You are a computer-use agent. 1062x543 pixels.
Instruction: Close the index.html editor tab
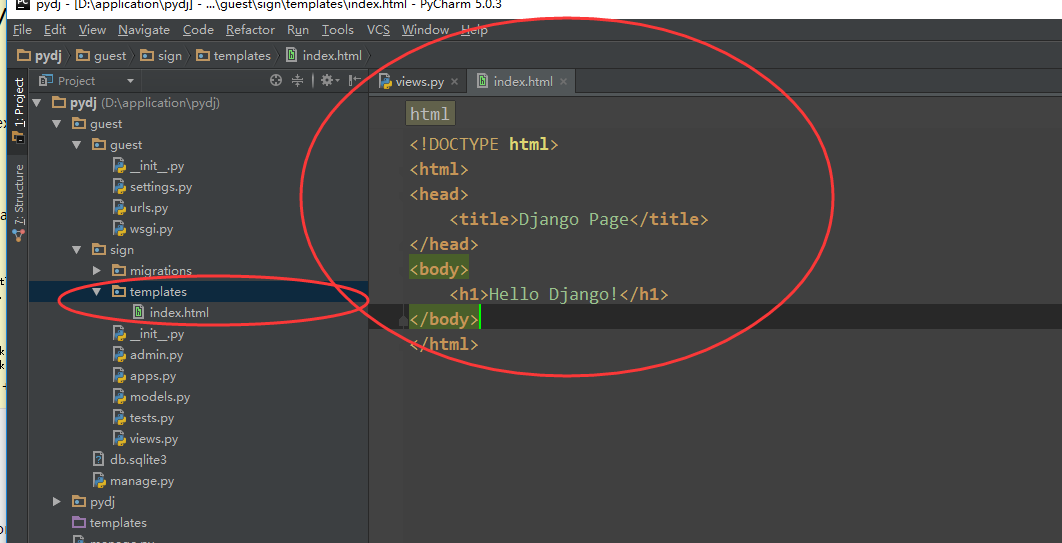coord(563,83)
